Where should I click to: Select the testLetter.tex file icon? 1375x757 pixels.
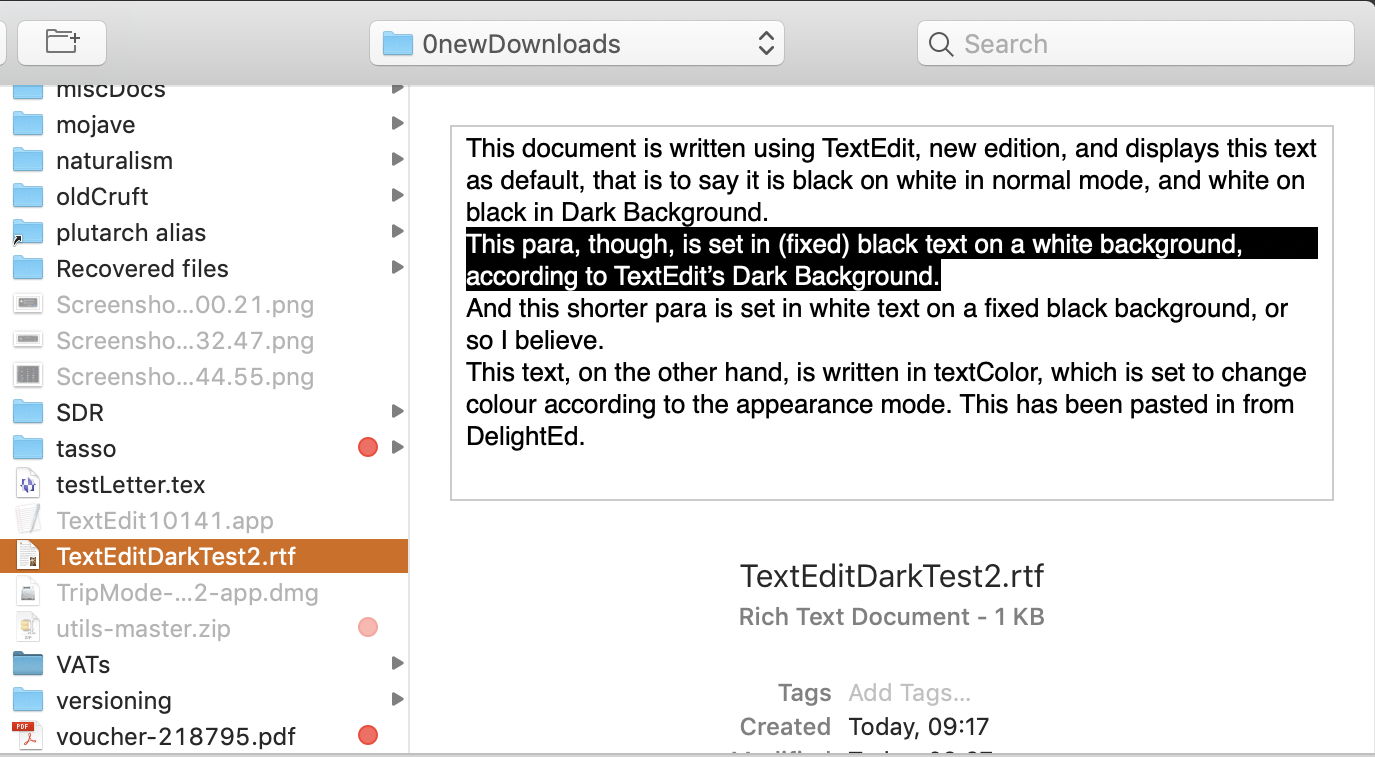[28, 485]
